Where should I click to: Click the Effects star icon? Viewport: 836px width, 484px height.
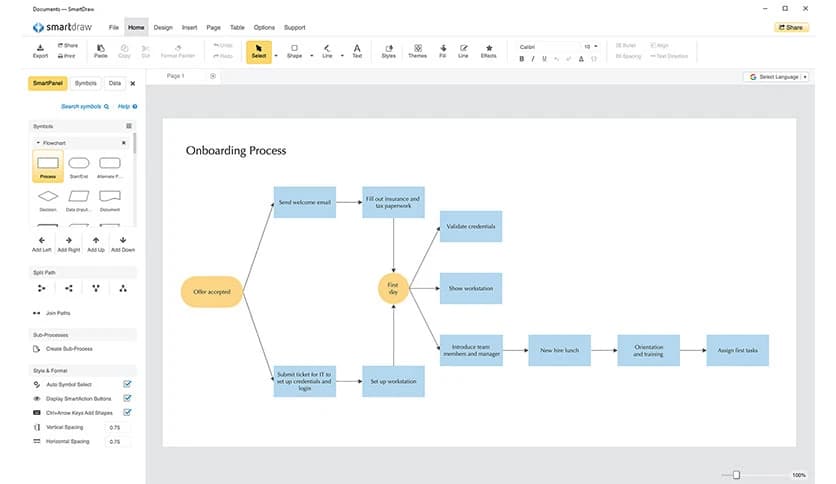(x=488, y=50)
